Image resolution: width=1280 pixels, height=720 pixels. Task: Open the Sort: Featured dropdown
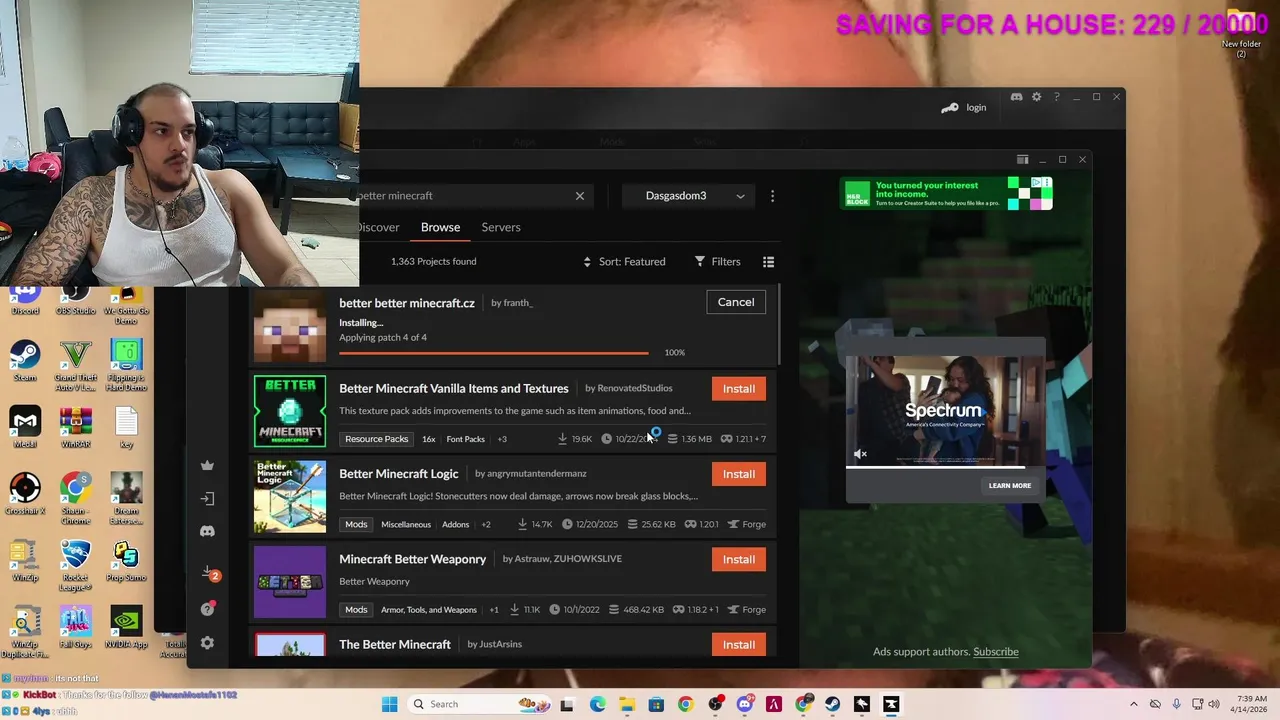(x=625, y=262)
